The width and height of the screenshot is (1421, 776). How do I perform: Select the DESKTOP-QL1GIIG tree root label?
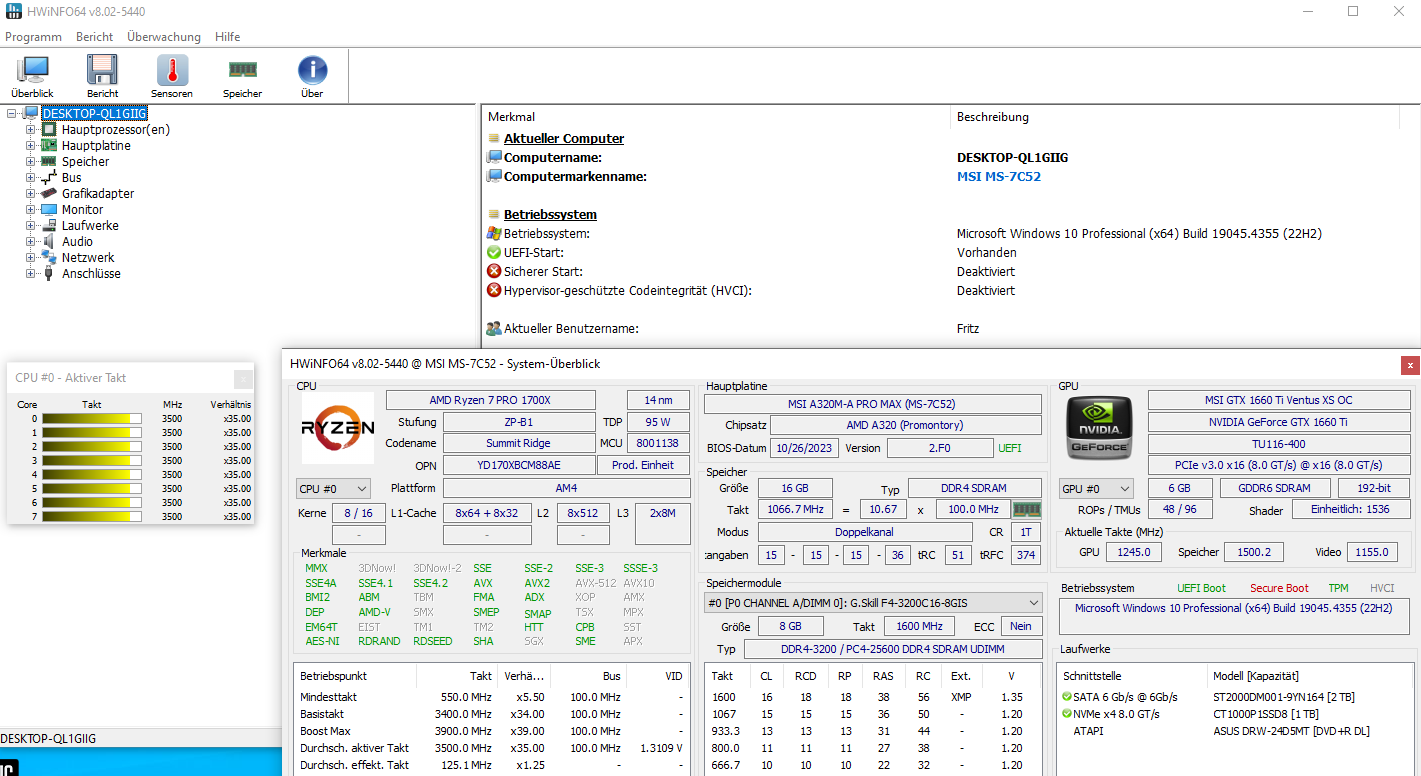[94, 113]
